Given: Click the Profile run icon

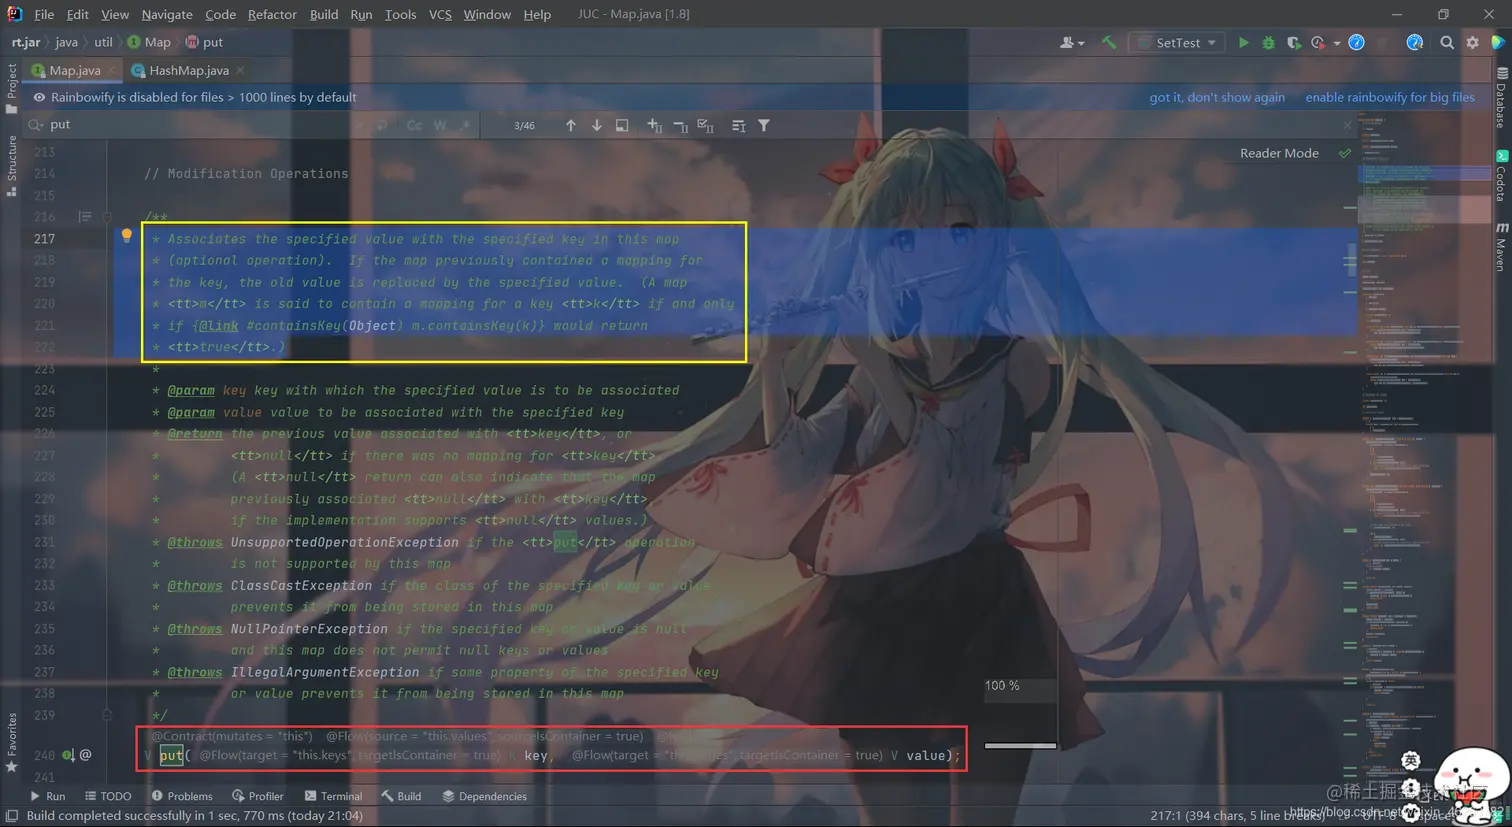Looking at the screenshot, I should 1318,43.
